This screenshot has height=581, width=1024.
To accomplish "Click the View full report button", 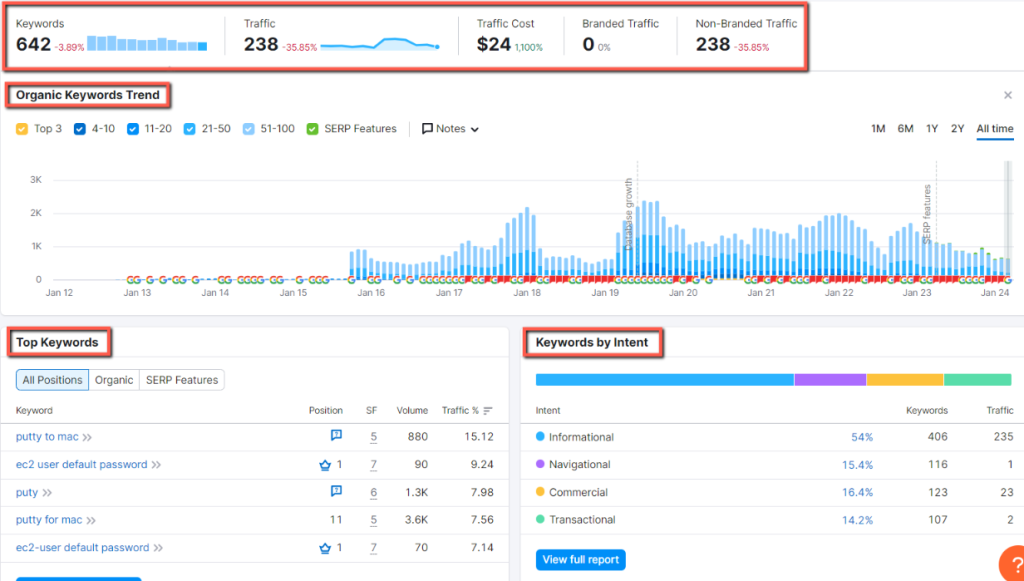I will click(x=580, y=561).
